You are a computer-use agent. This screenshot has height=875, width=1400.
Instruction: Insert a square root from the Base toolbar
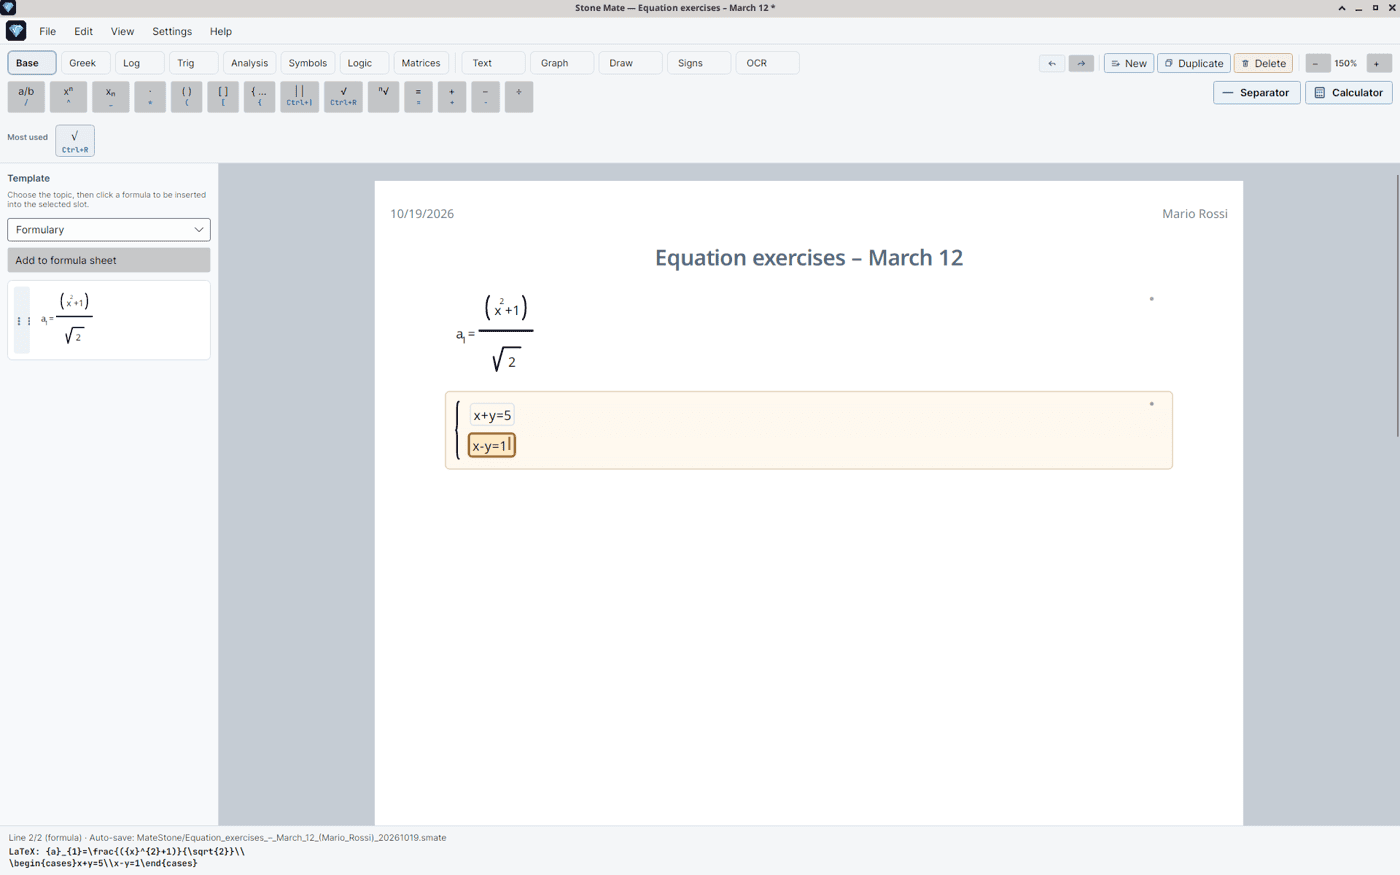343,96
